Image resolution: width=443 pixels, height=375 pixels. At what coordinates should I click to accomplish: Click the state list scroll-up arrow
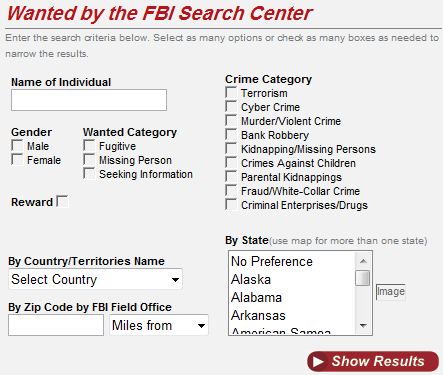[363, 261]
